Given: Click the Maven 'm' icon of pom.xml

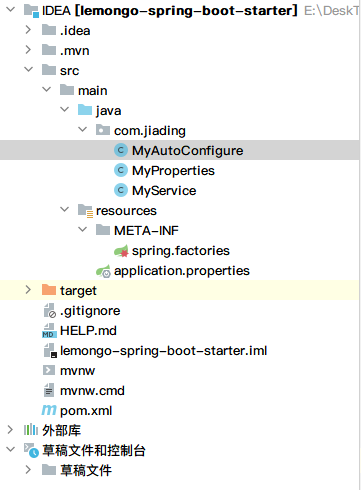Looking at the screenshot, I should (49, 410).
